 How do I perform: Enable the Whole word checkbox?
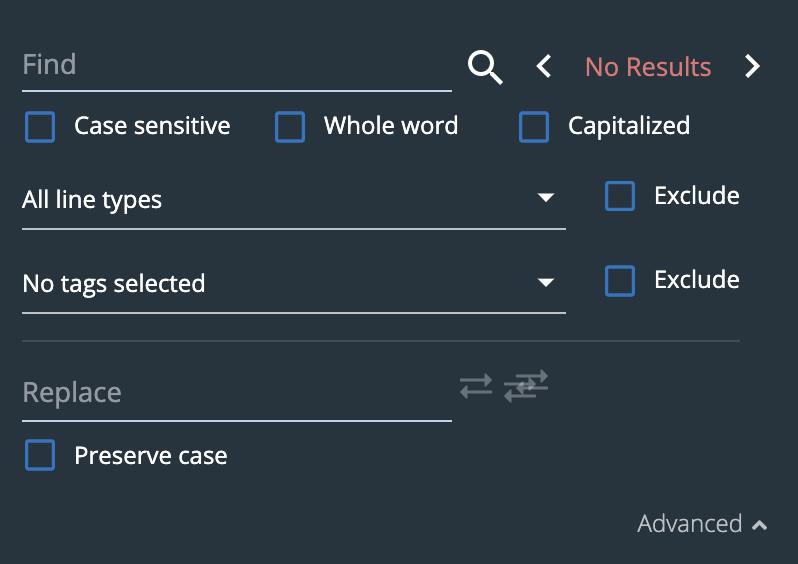click(x=290, y=127)
